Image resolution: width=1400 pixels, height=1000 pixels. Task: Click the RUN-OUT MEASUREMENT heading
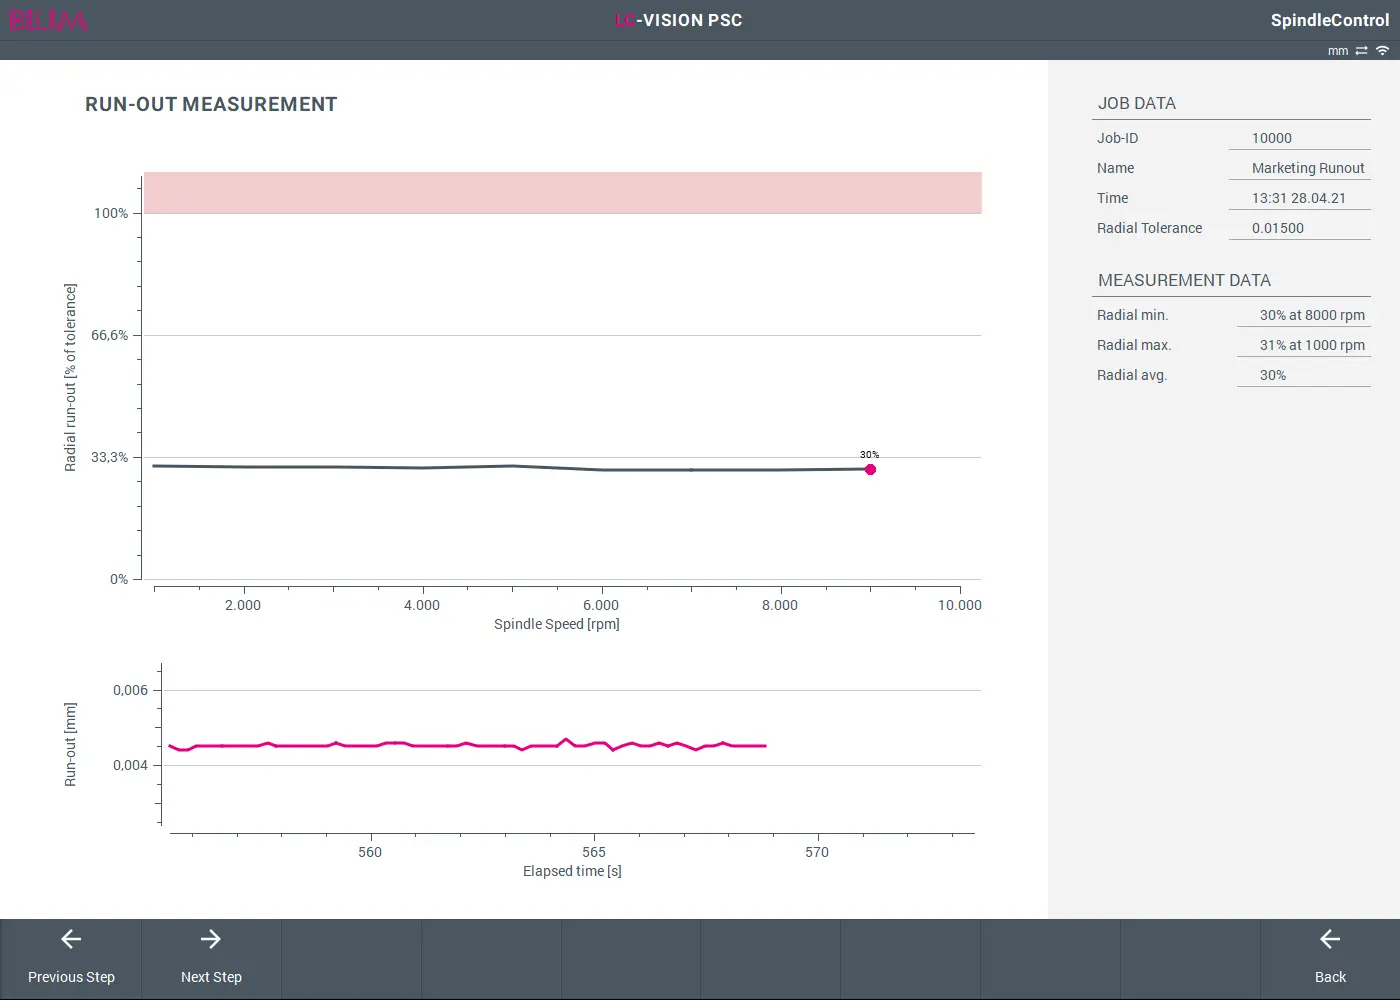pos(211,104)
